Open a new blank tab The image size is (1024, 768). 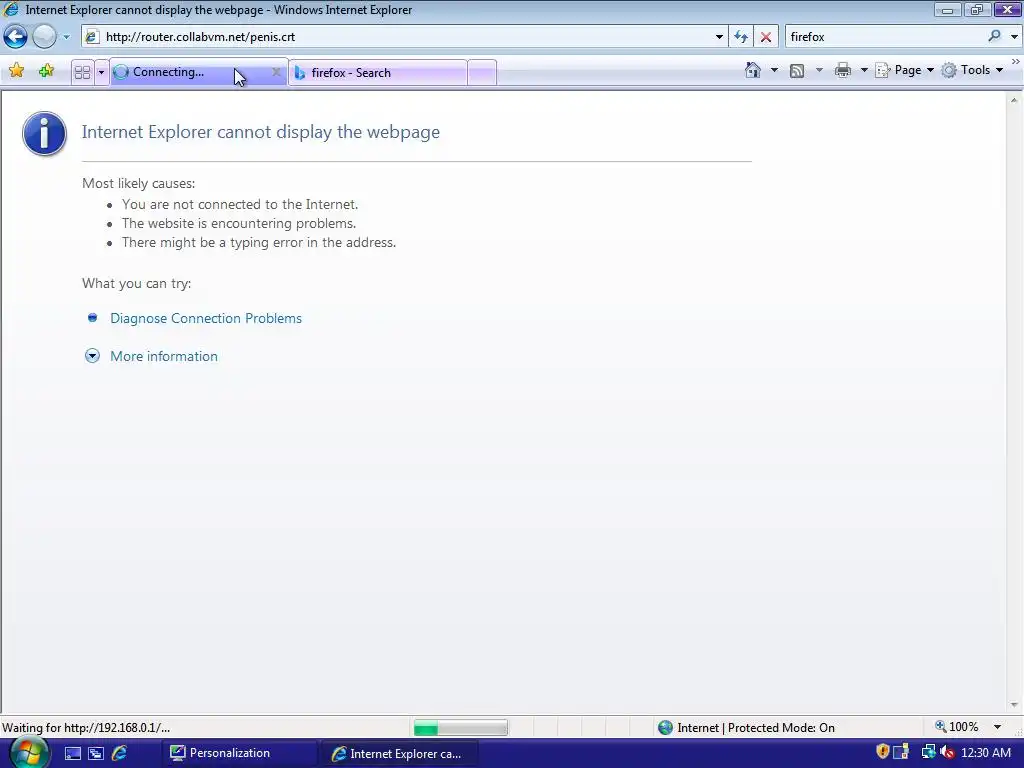(482, 72)
